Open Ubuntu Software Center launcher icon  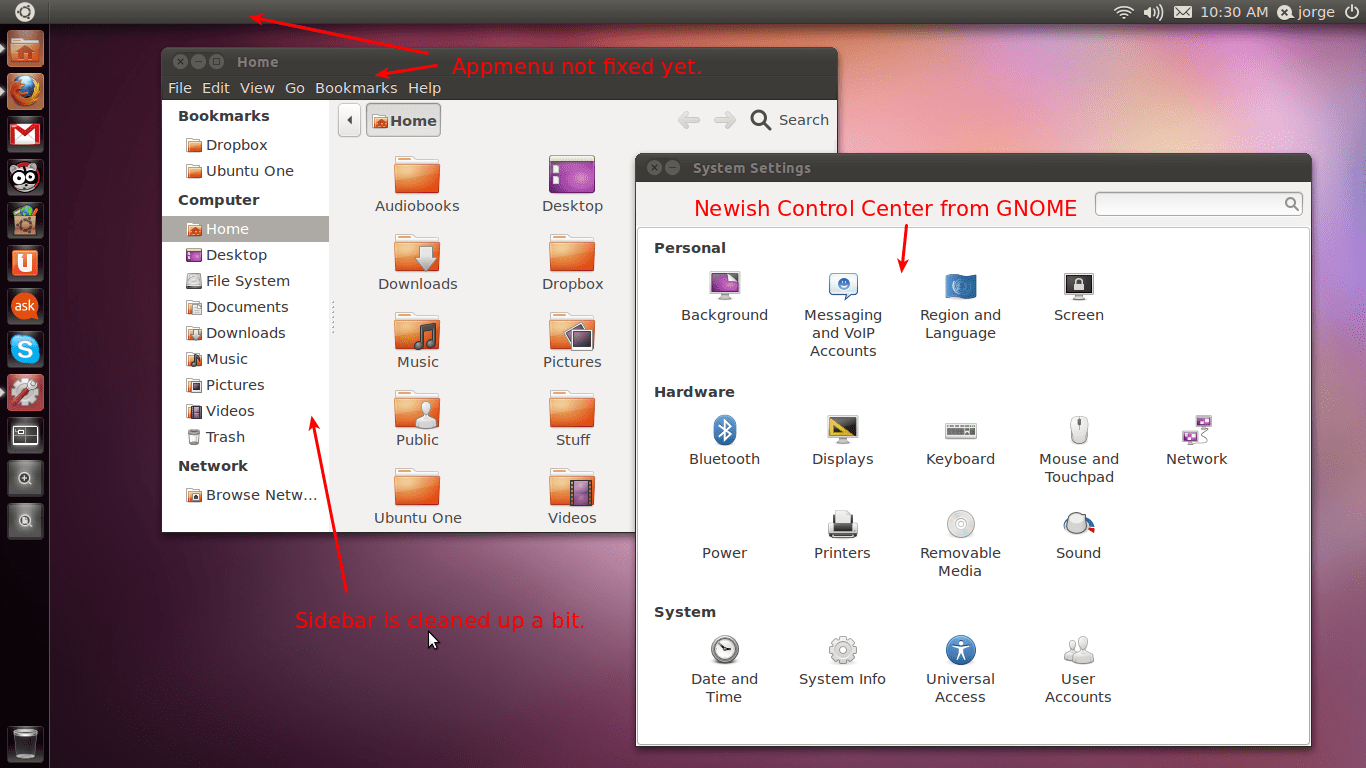(x=25, y=220)
